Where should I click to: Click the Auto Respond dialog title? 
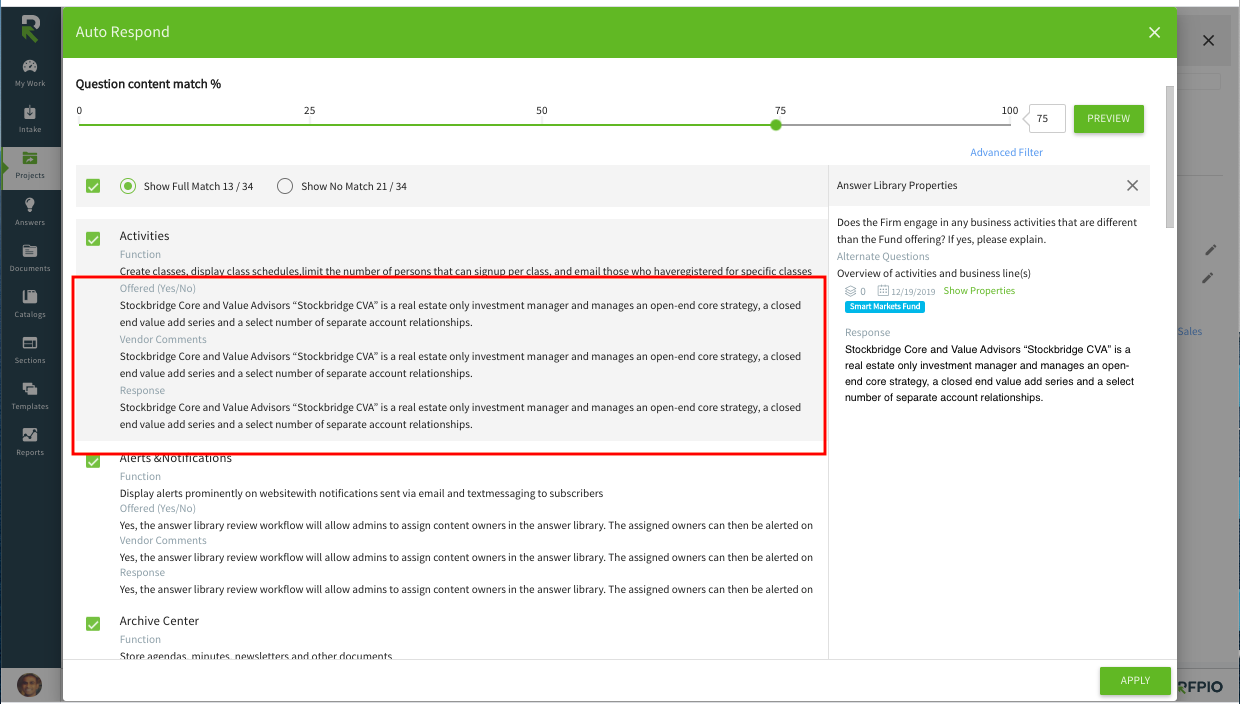(123, 32)
